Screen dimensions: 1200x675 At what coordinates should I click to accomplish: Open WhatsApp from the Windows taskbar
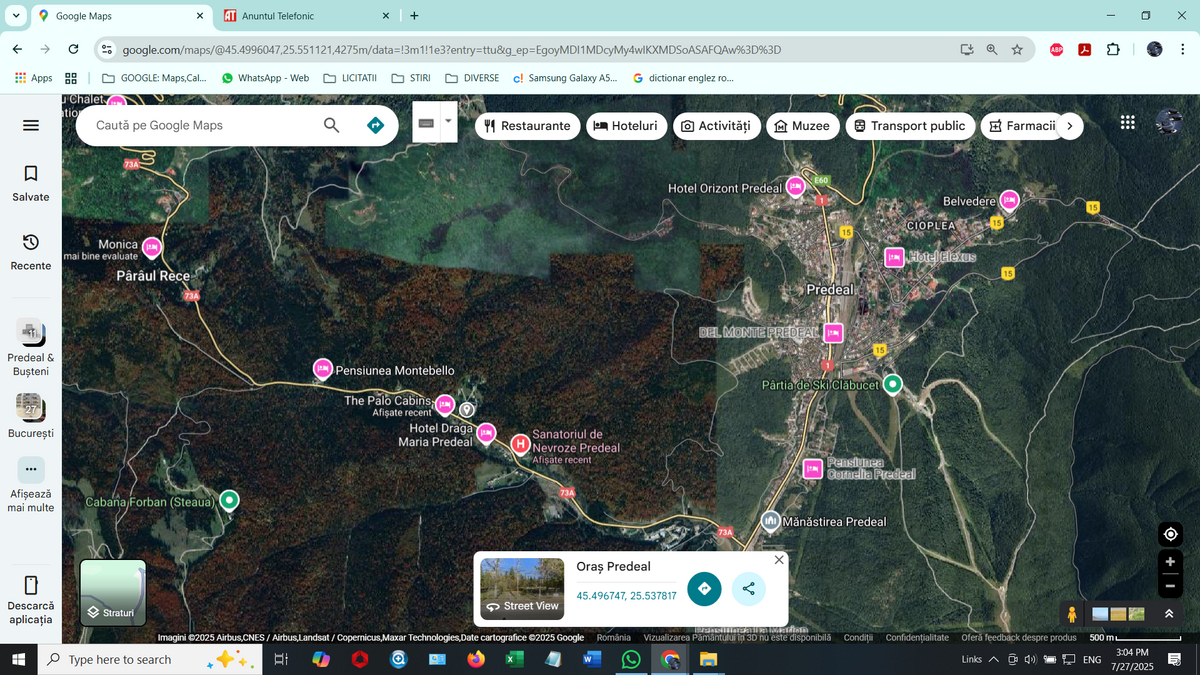631,659
